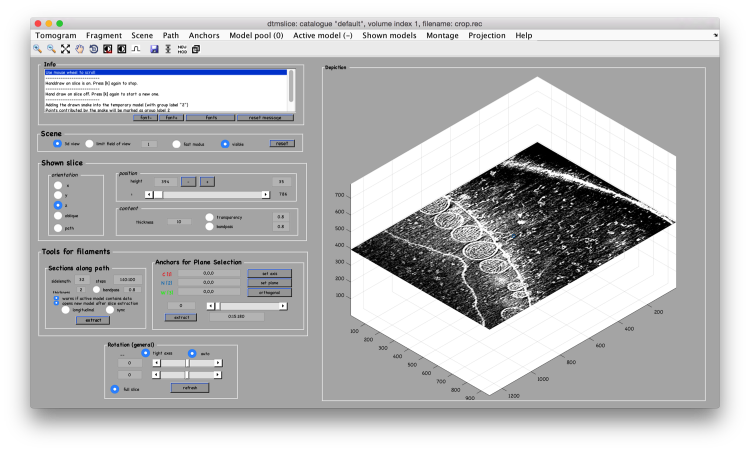Click the fit-to-view crossed arrows icon

point(65,48)
